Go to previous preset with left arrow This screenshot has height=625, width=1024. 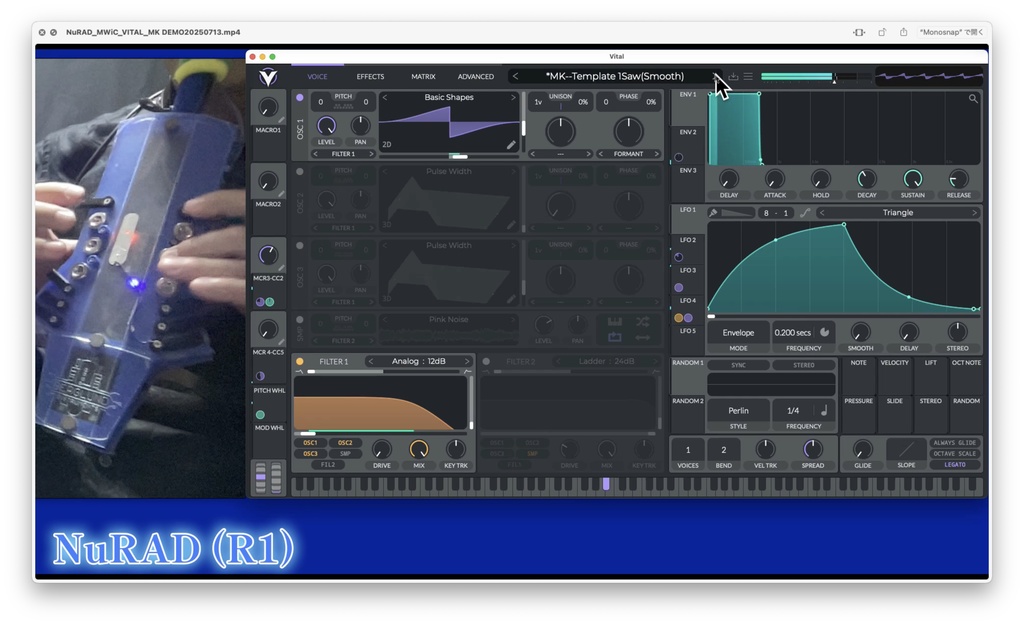click(515, 76)
